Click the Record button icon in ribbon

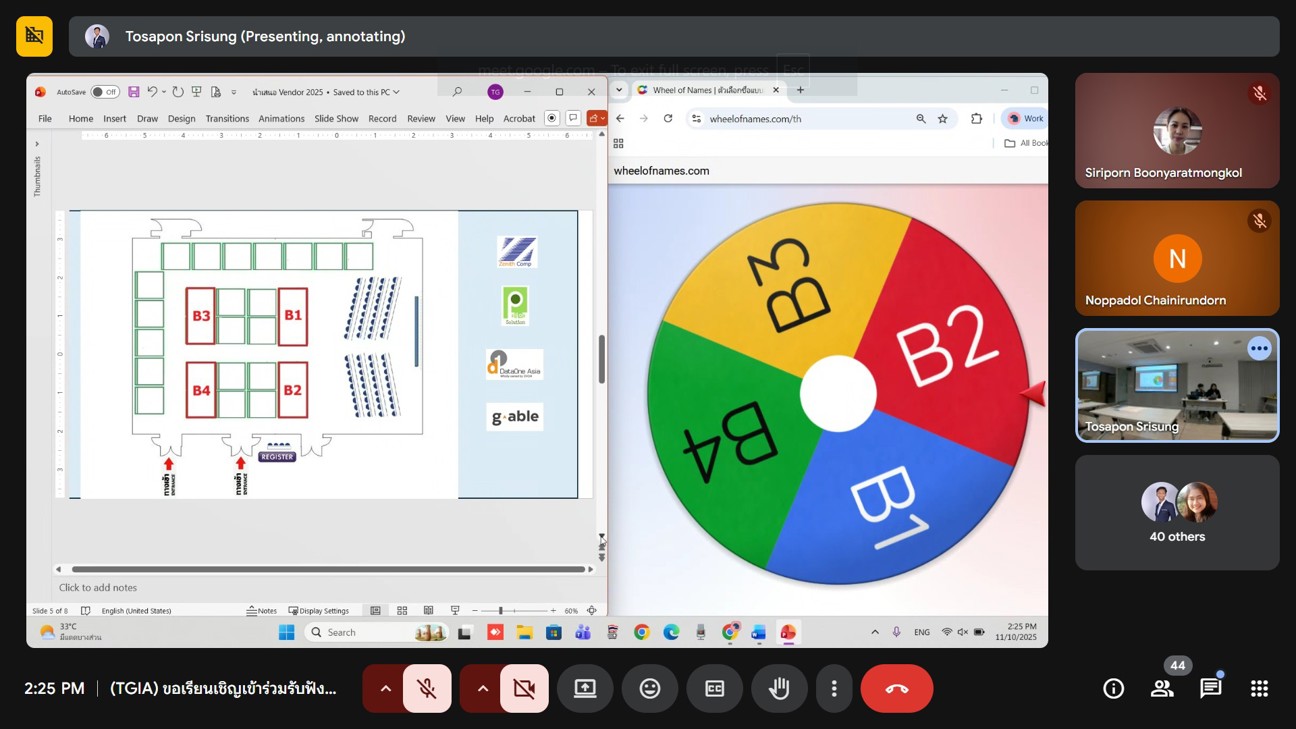point(551,118)
